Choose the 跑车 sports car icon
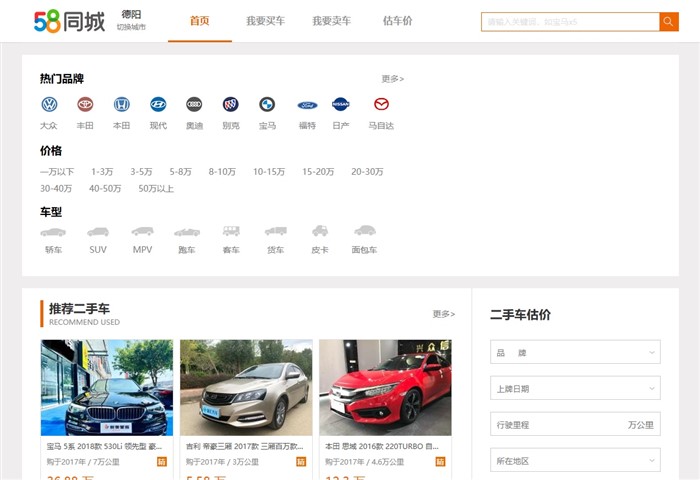Image resolution: width=700 pixels, height=480 pixels. click(x=187, y=232)
